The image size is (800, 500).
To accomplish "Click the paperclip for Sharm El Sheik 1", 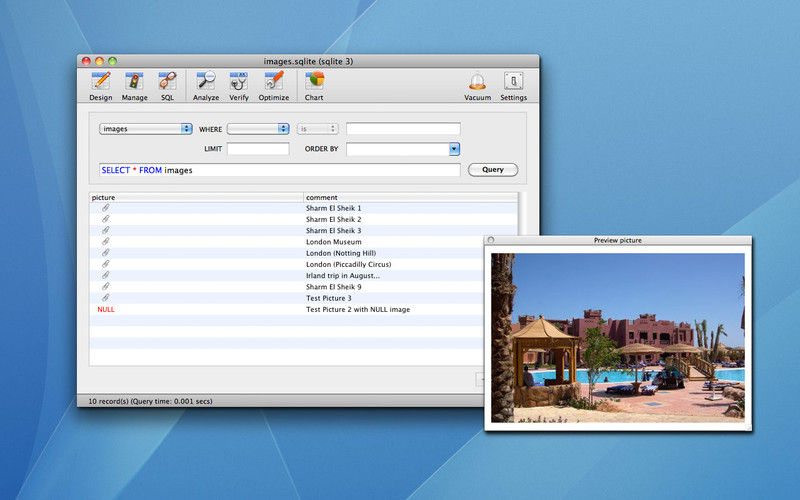I will point(106,208).
